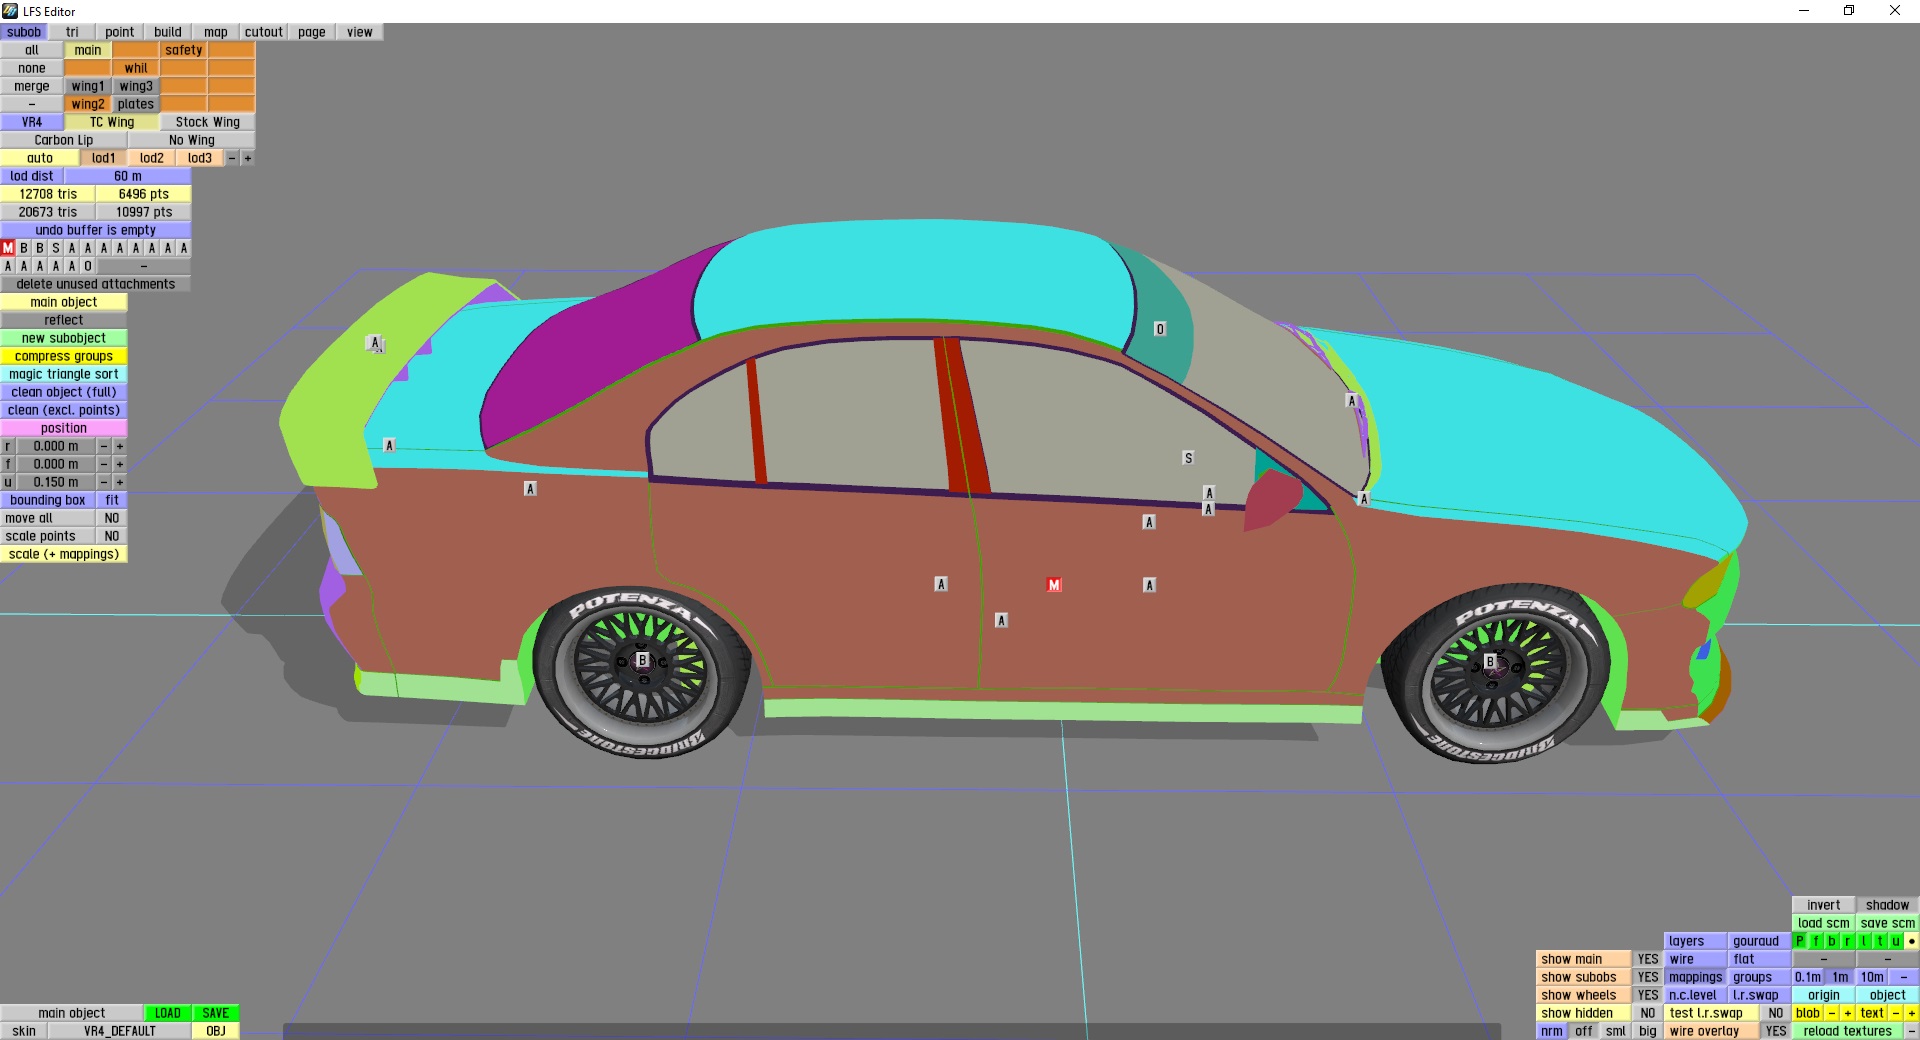Click the new subobject button
The width and height of the screenshot is (1920, 1040).
pos(64,338)
